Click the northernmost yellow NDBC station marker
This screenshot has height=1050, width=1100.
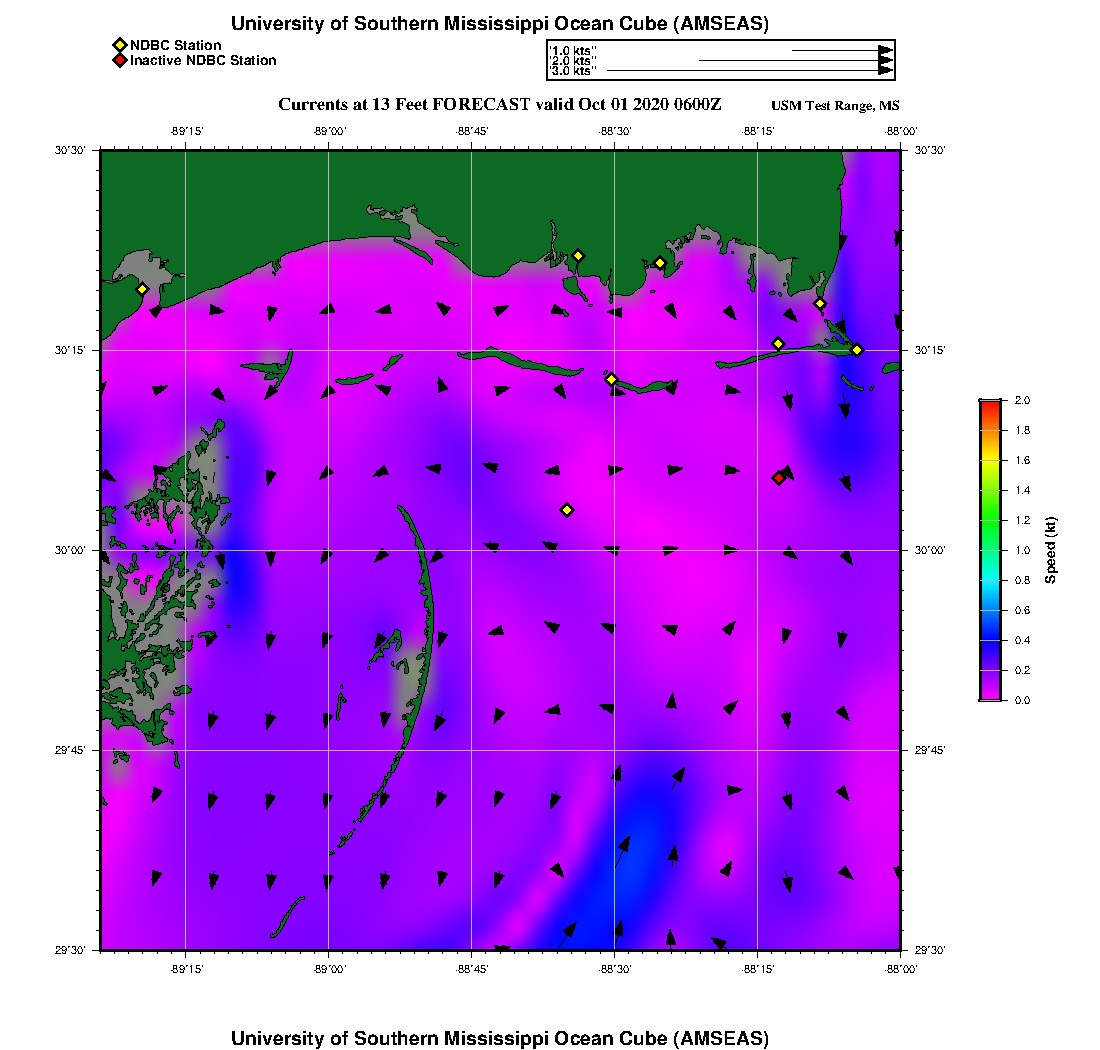(x=578, y=255)
